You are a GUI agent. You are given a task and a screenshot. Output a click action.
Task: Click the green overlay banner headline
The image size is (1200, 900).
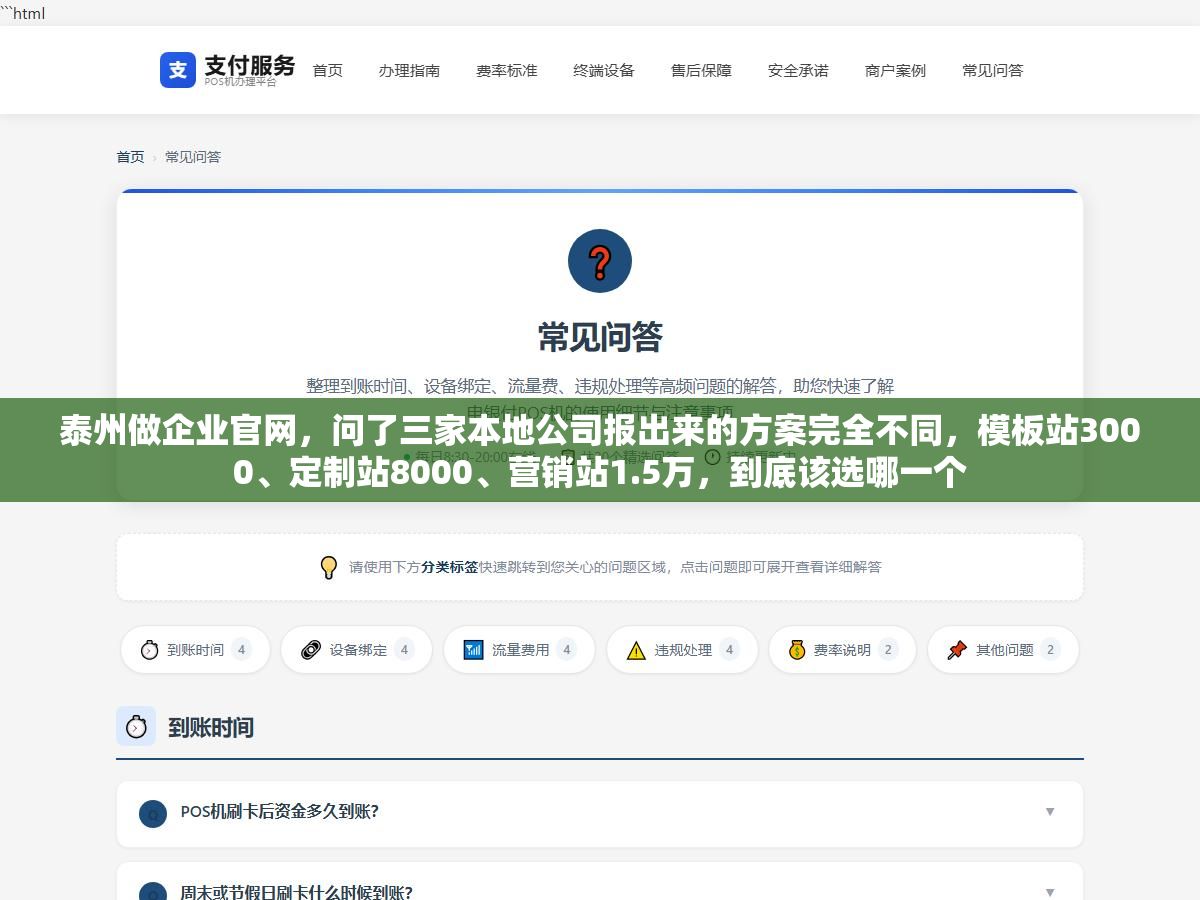600,451
